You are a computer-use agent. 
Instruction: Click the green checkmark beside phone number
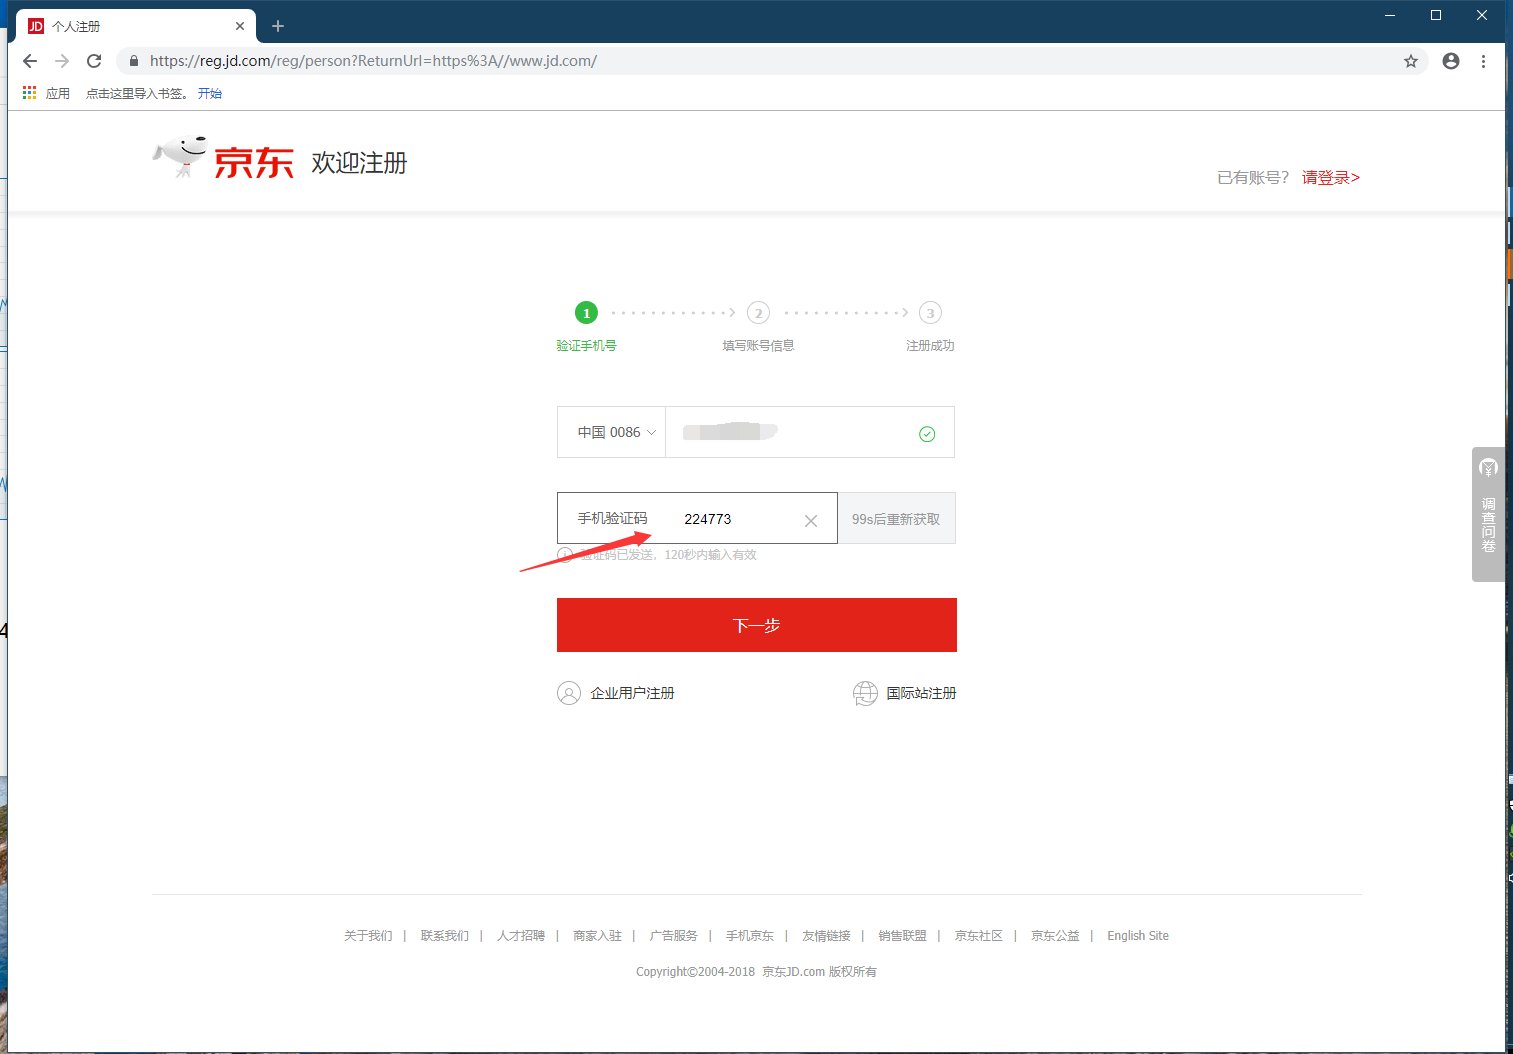click(926, 433)
